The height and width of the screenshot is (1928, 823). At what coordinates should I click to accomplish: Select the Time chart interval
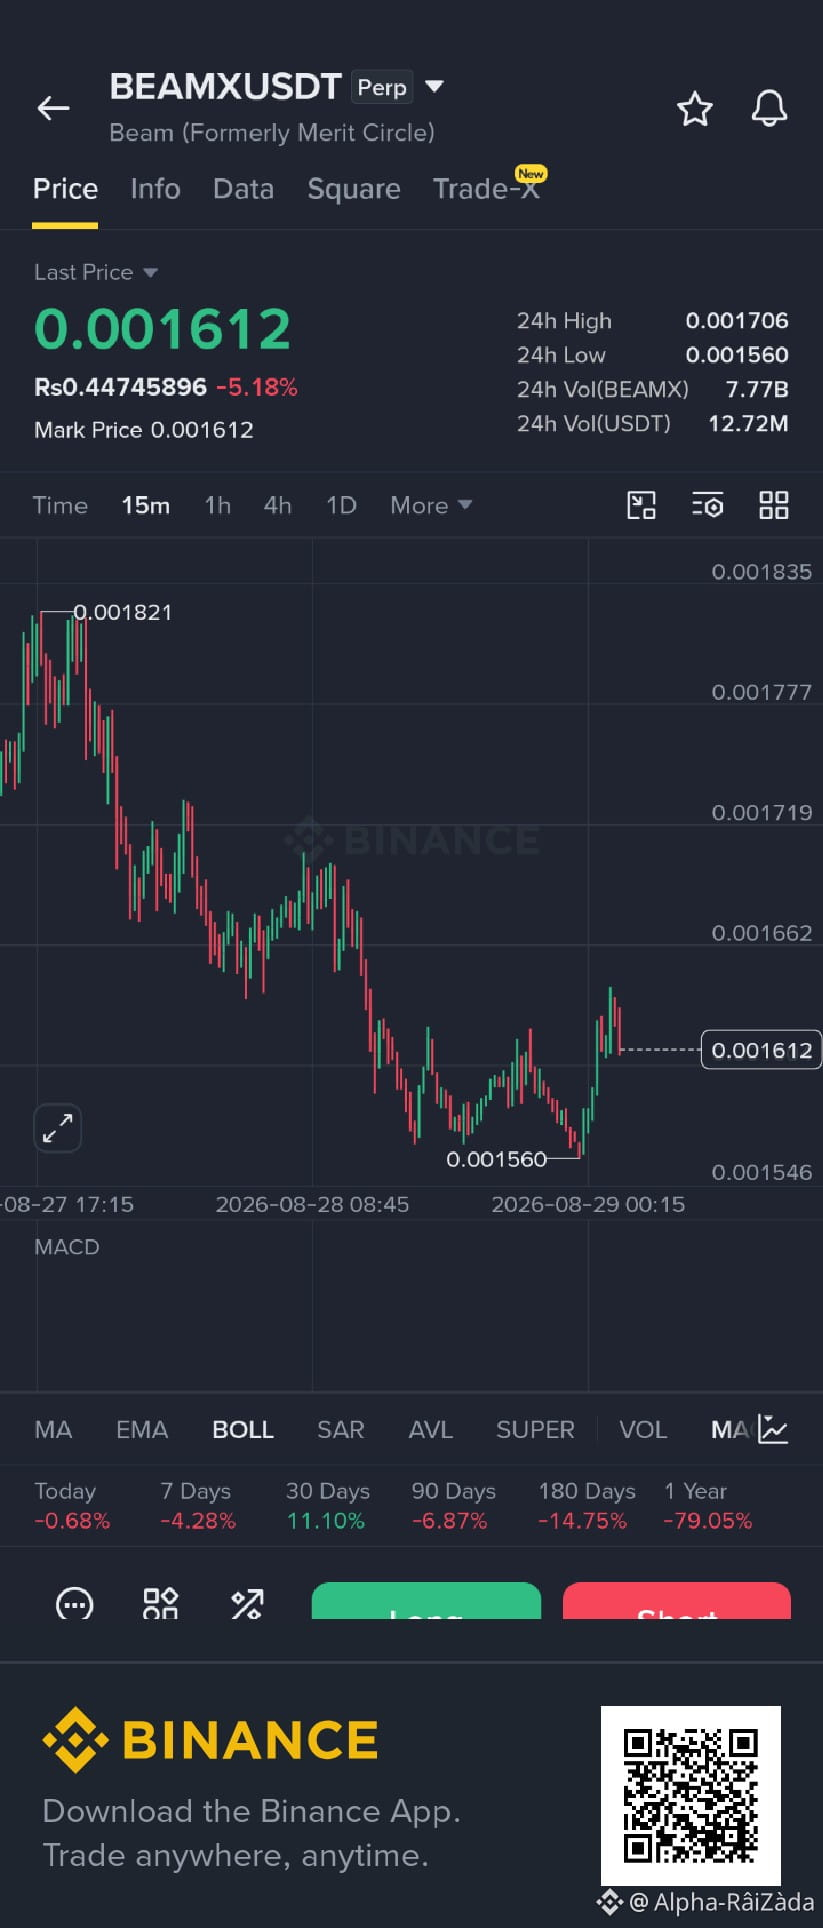[60, 505]
